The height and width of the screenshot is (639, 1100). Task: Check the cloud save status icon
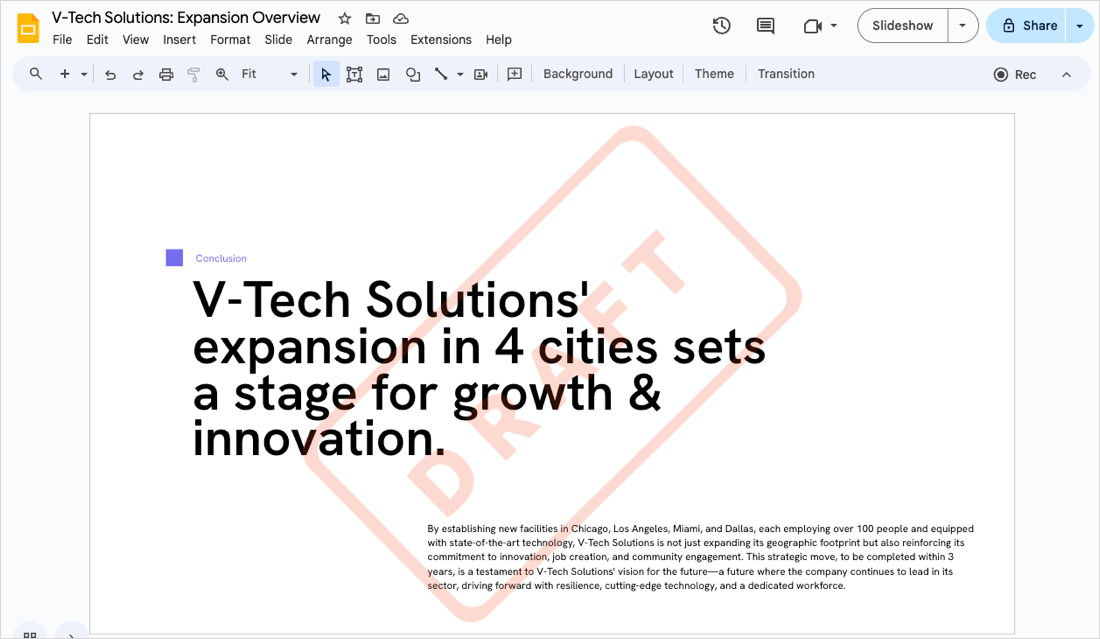(401, 19)
